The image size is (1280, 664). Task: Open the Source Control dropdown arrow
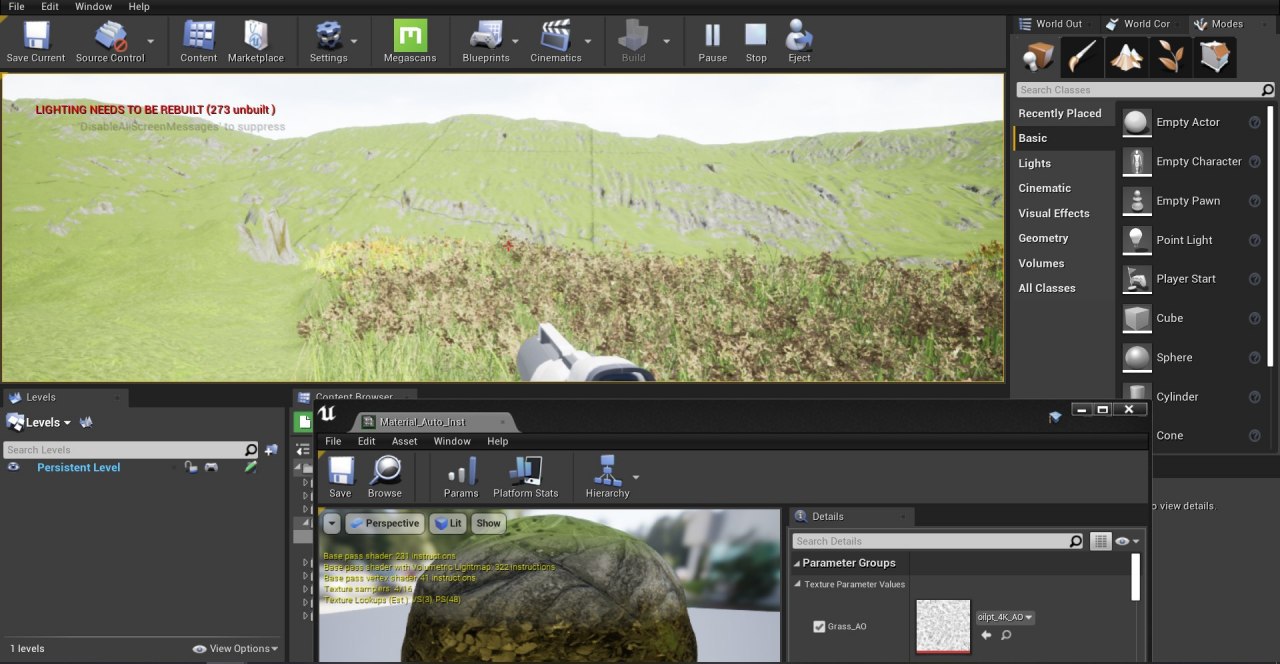click(151, 42)
